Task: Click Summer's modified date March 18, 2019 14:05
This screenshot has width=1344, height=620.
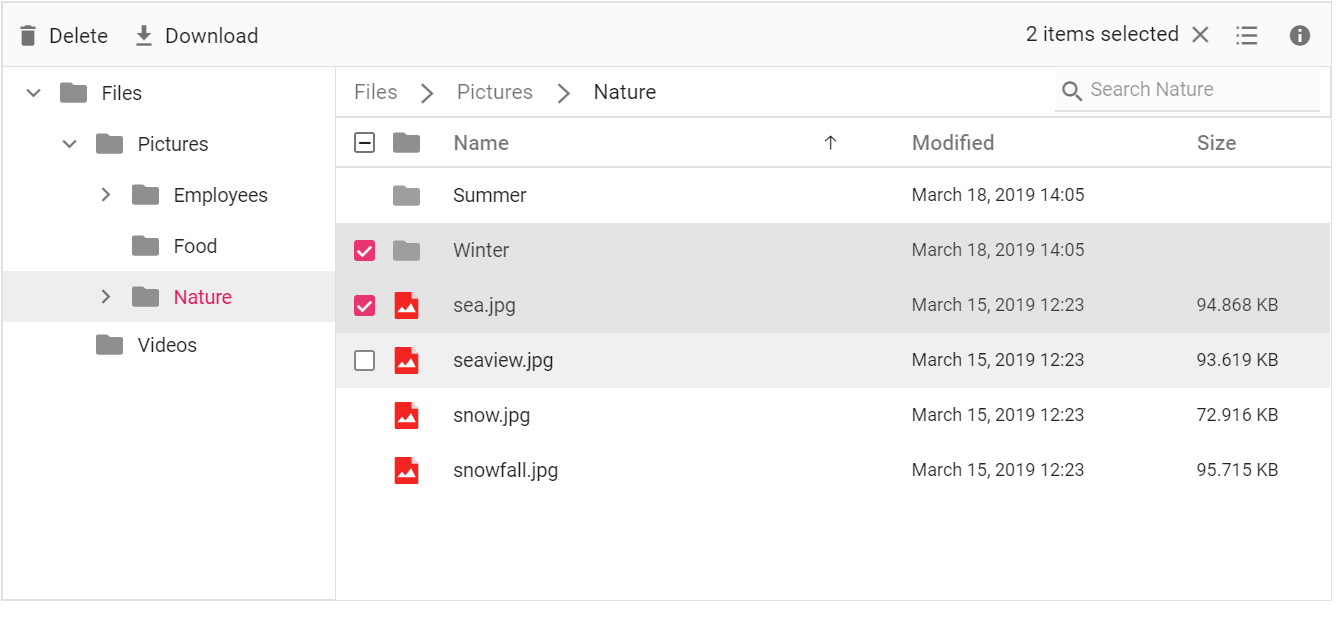Action: point(998,195)
